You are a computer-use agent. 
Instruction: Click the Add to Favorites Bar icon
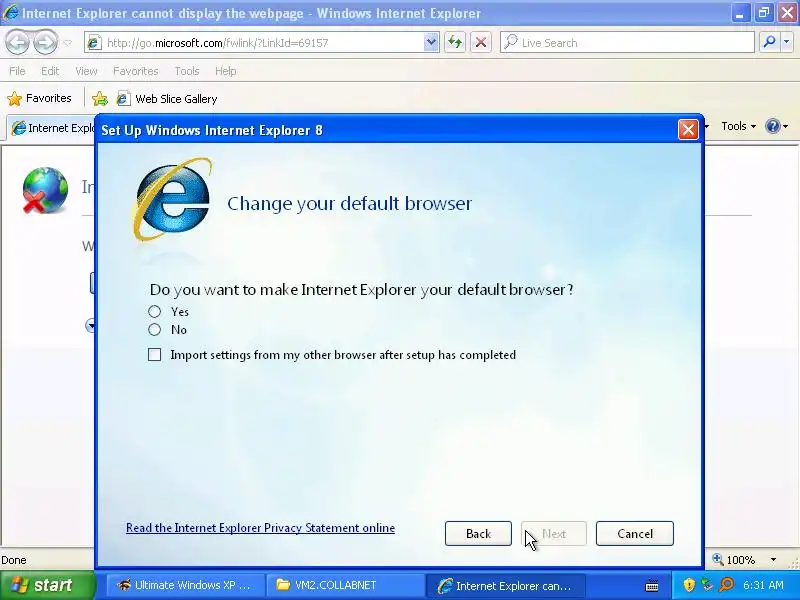click(x=100, y=98)
